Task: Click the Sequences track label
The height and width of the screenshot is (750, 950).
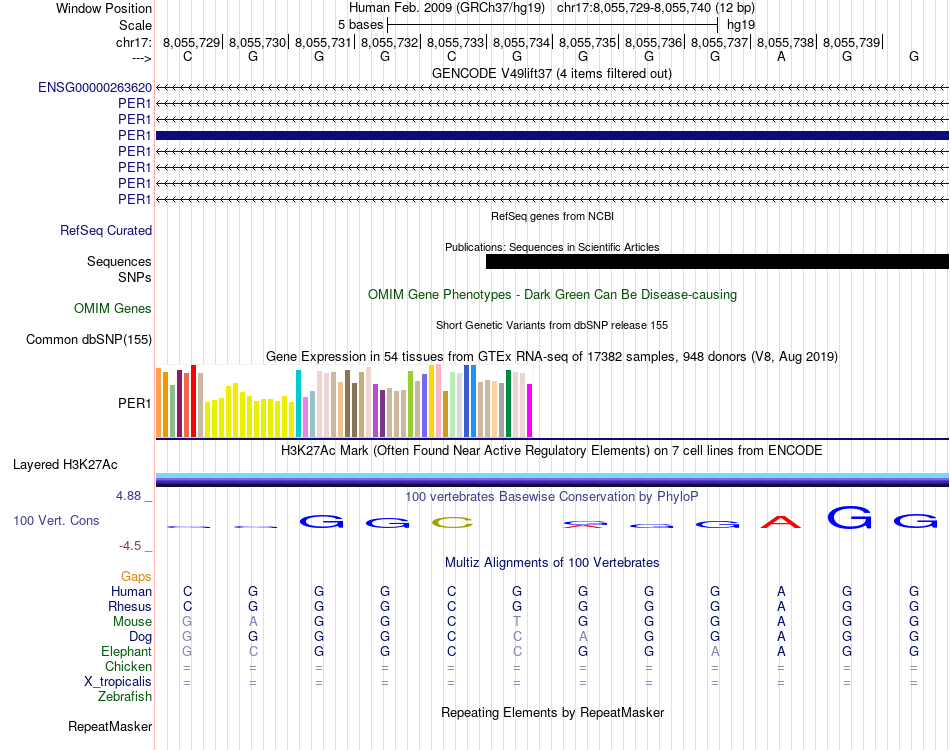Action: pos(119,262)
